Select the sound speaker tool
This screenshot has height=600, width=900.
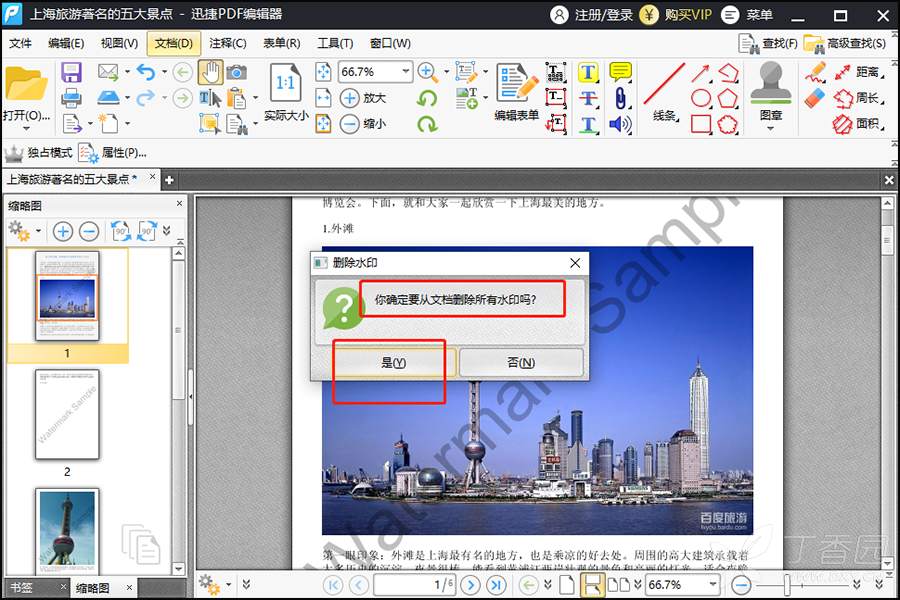[620, 124]
